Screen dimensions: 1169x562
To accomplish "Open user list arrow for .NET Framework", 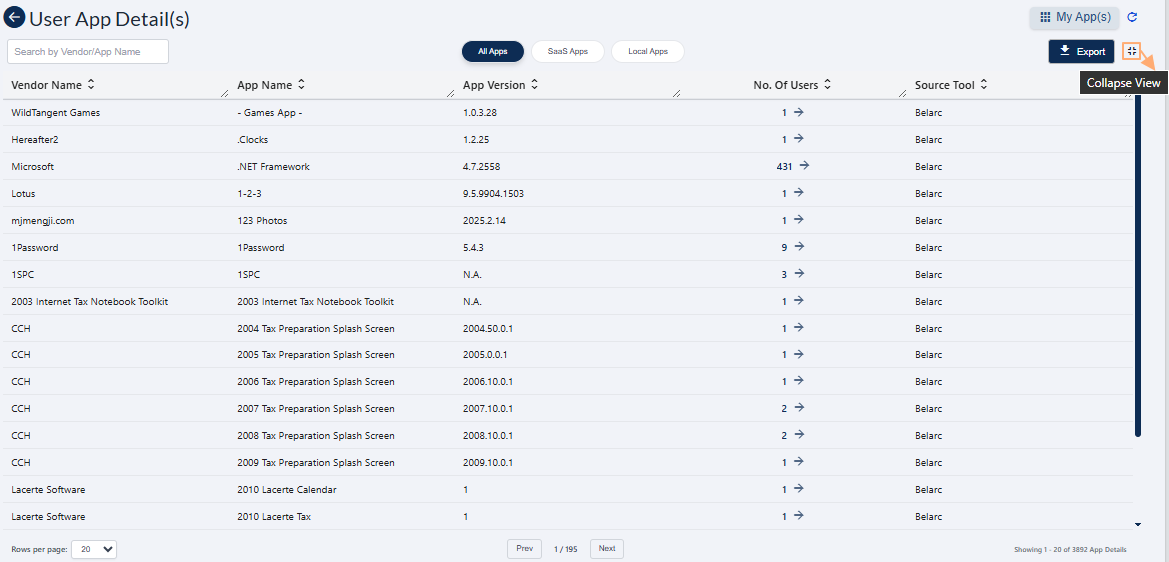I will point(804,166).
